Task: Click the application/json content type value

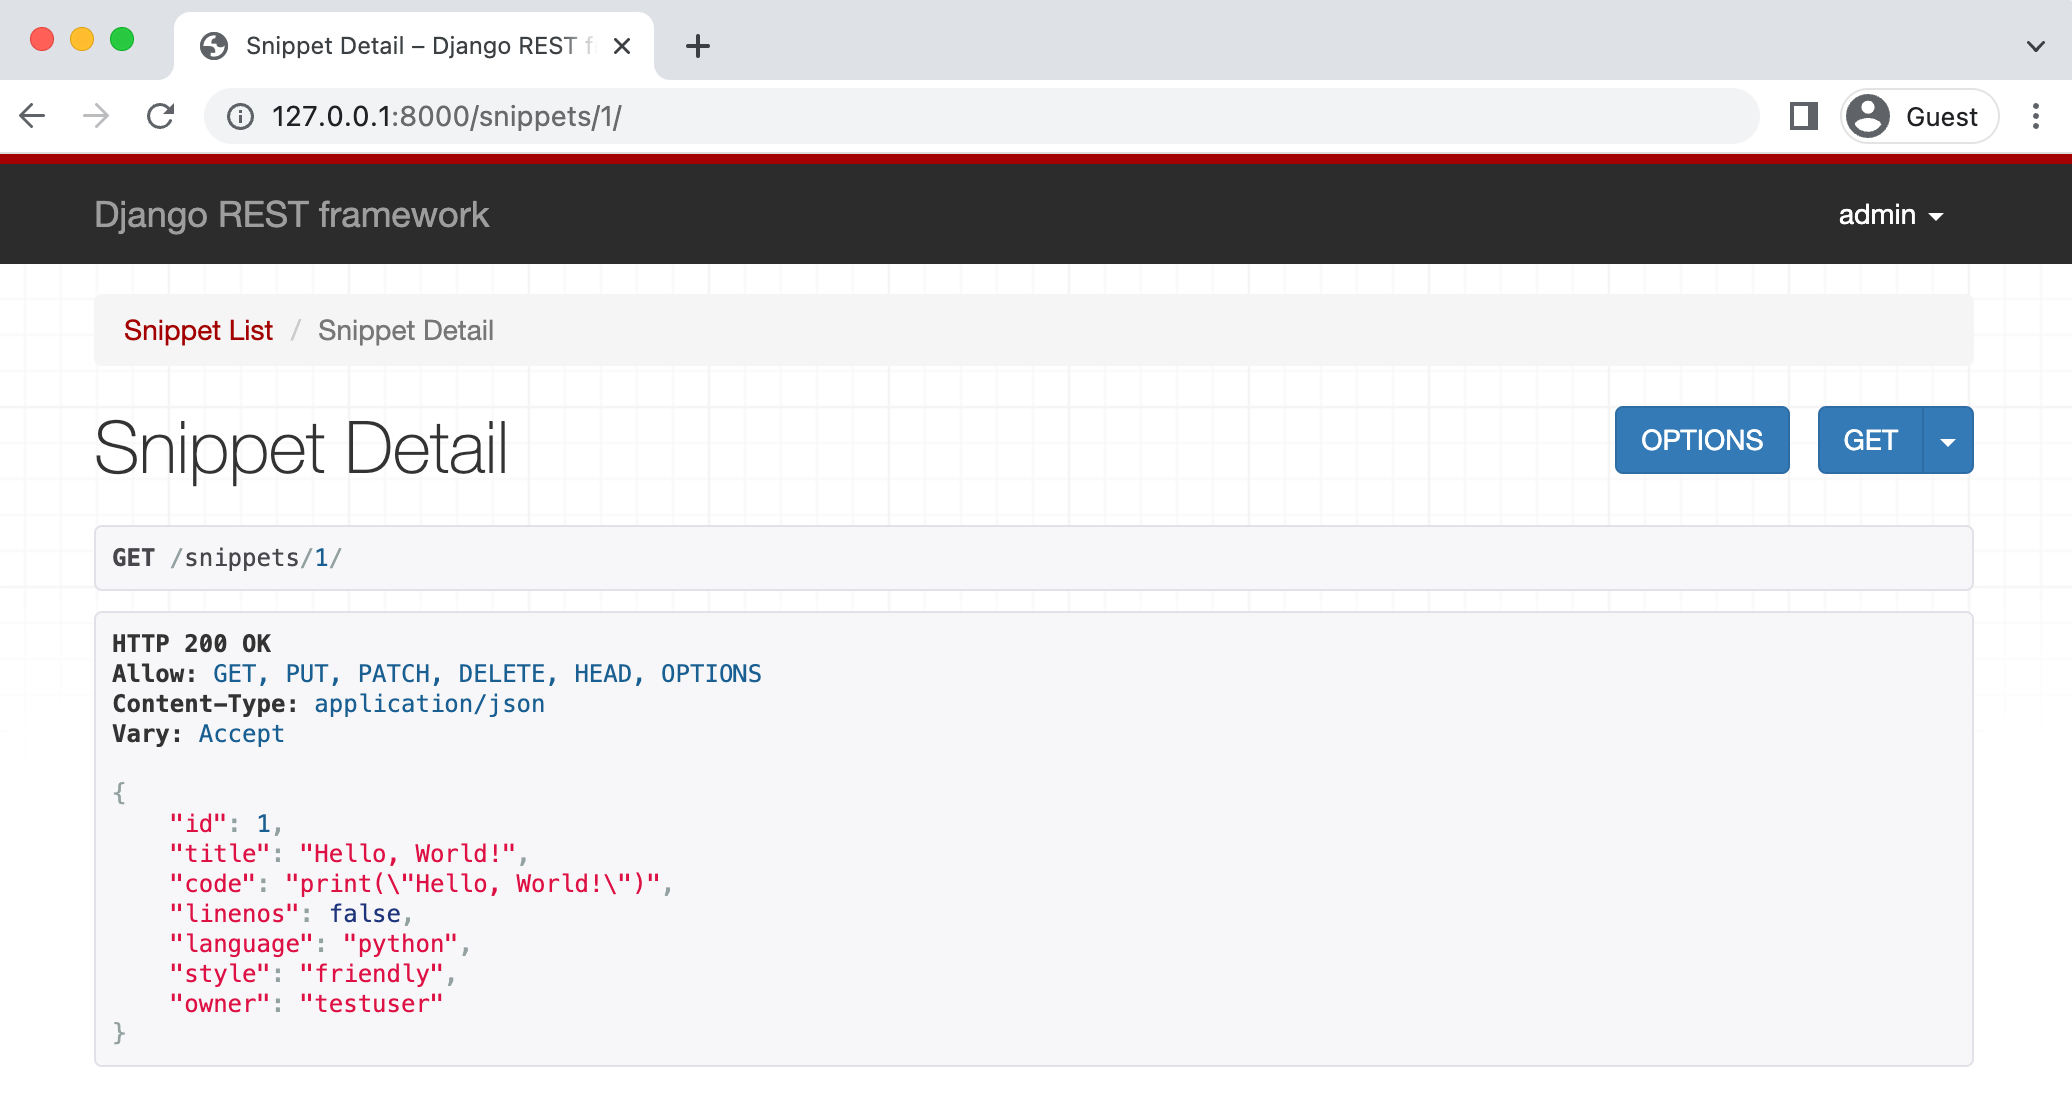Action: [429, 704]
